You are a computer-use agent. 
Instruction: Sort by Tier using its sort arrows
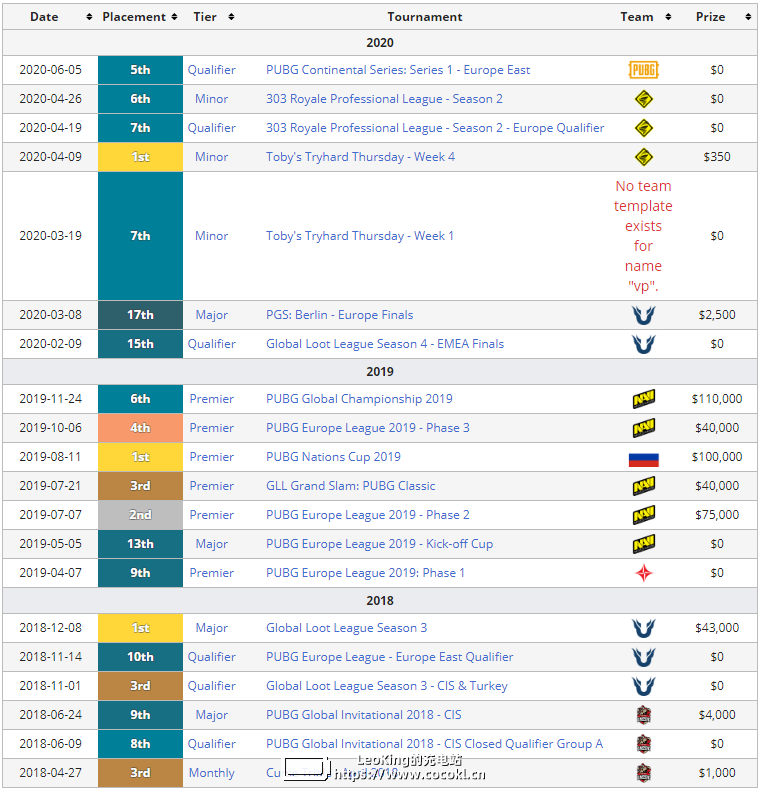click(x=231, y=17)
